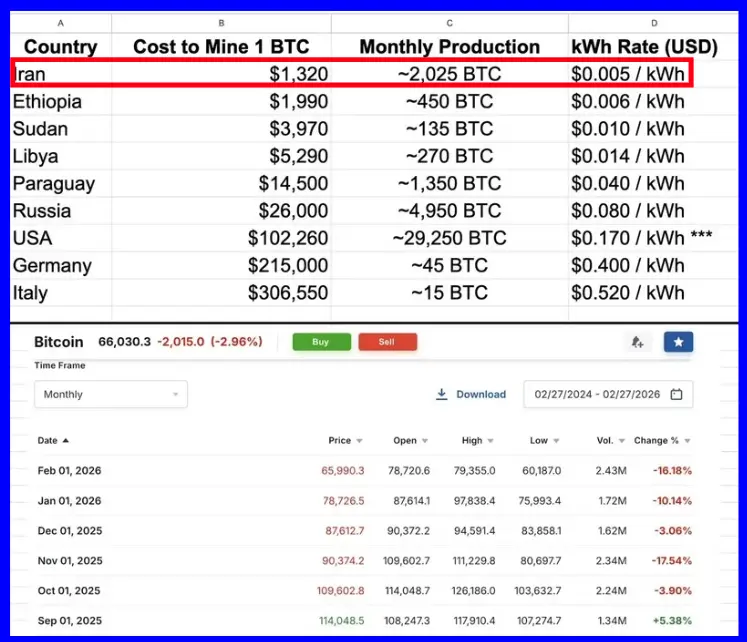Open the Monthly time frame dropdown
Viewport: 747px width, 642px height.
110,395
